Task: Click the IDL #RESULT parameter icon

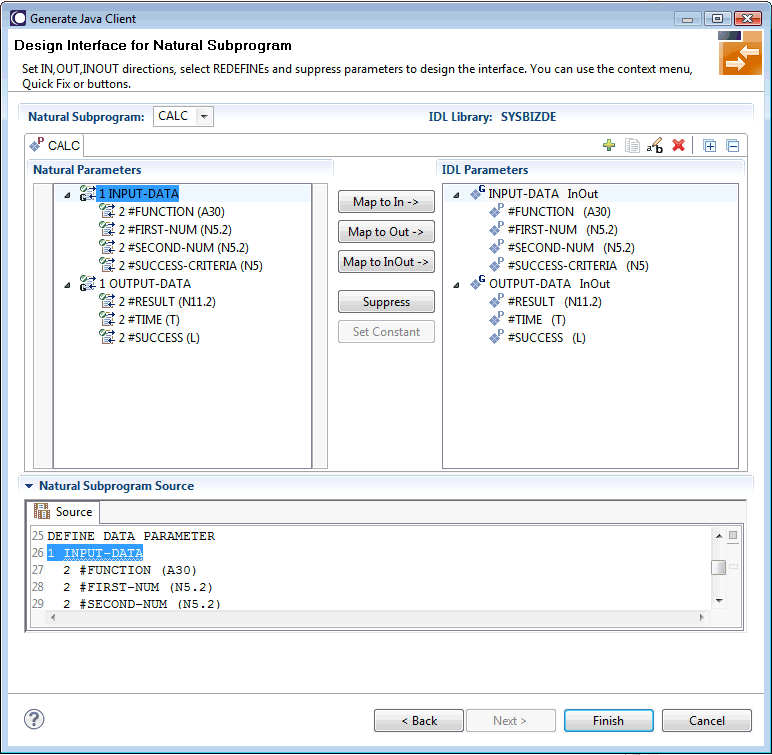Action: tap(496, 301)
